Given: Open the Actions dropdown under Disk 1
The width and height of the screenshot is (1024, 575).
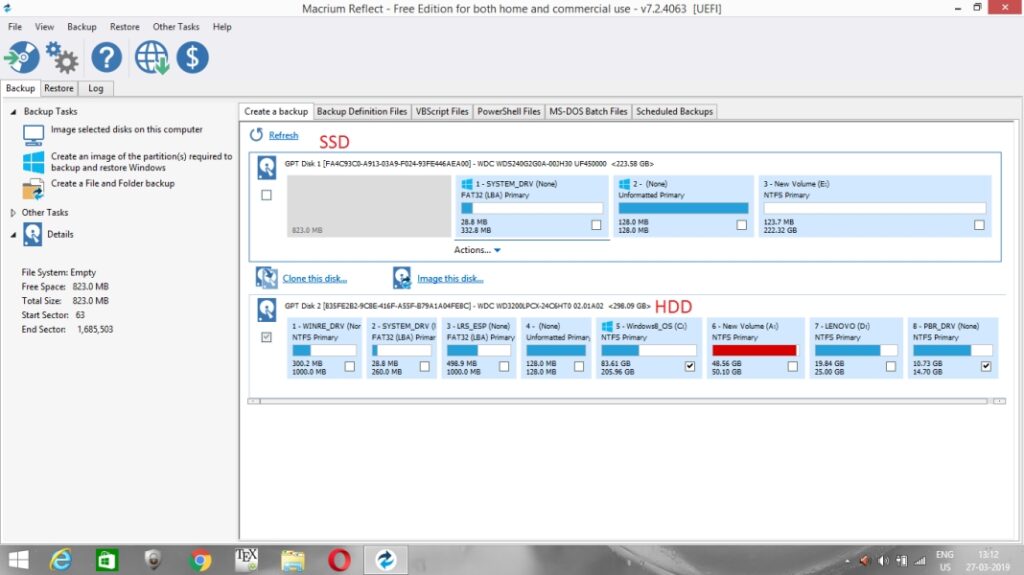Looking at the screenshot, I should pos(477,250).
